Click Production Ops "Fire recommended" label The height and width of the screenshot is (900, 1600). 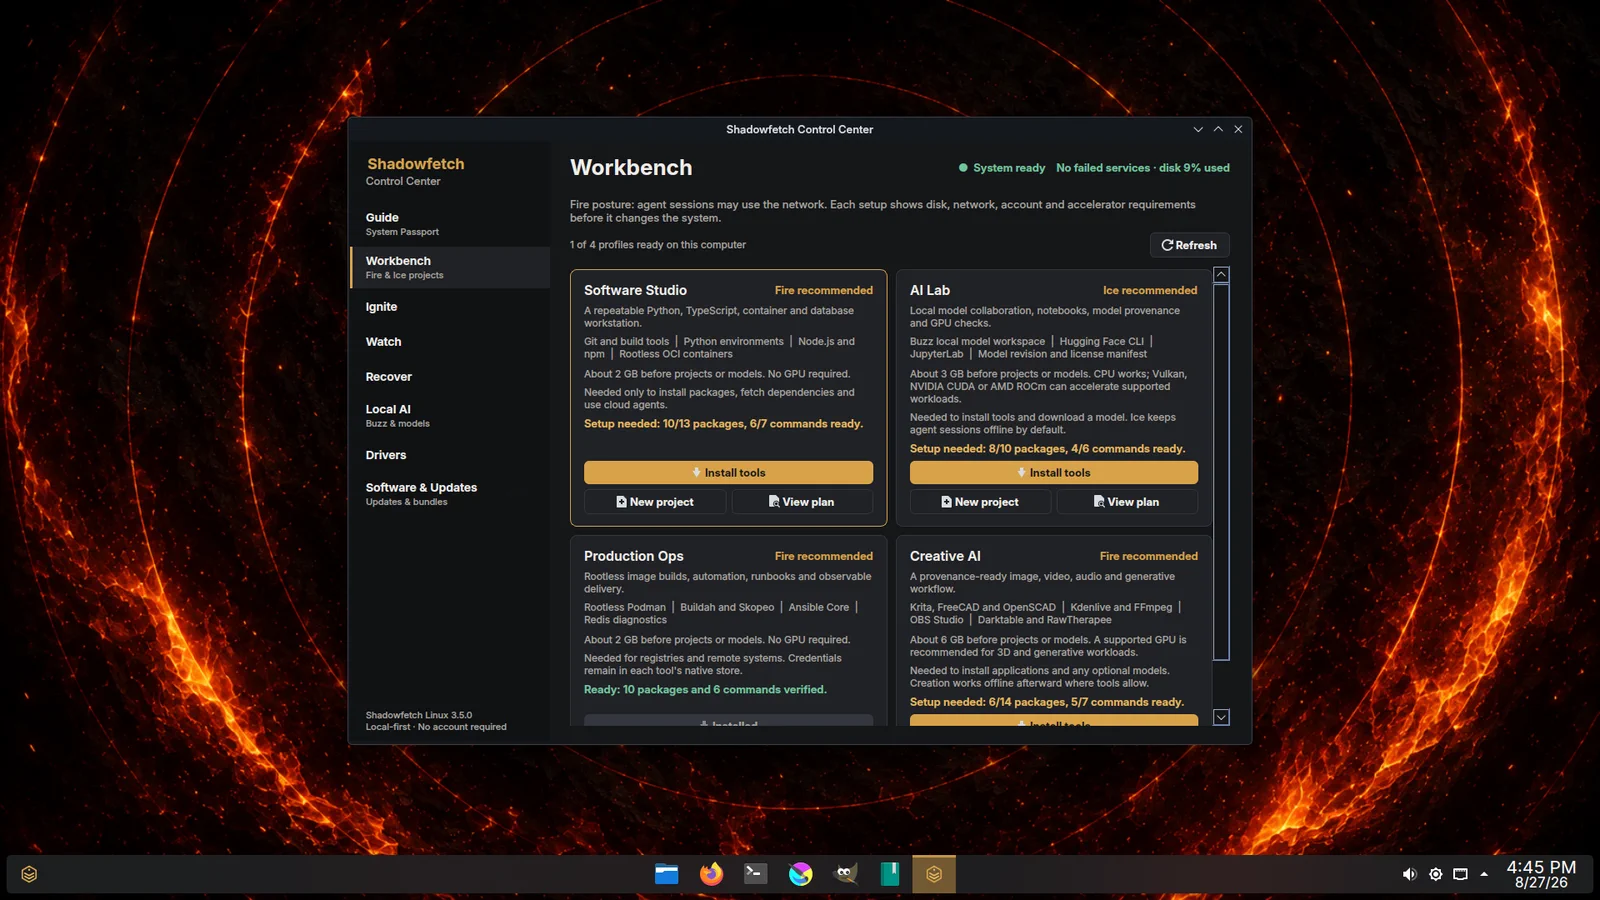[x=824, y=557]
